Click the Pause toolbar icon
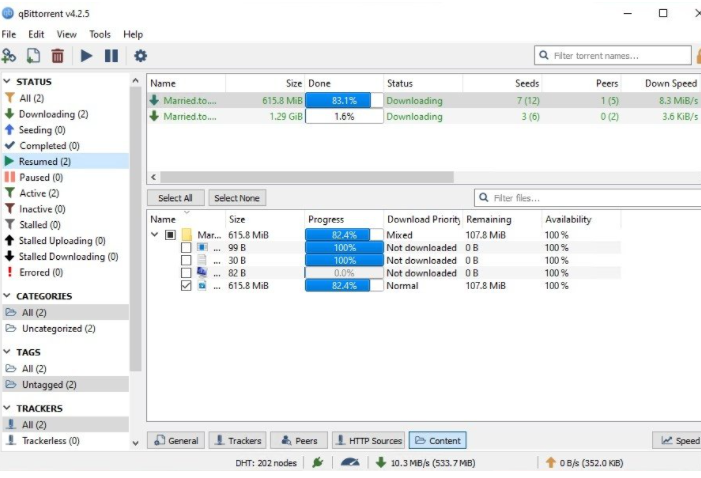Image resolution: width=701 pixels, height=478 pixels. tap(111, 56)
